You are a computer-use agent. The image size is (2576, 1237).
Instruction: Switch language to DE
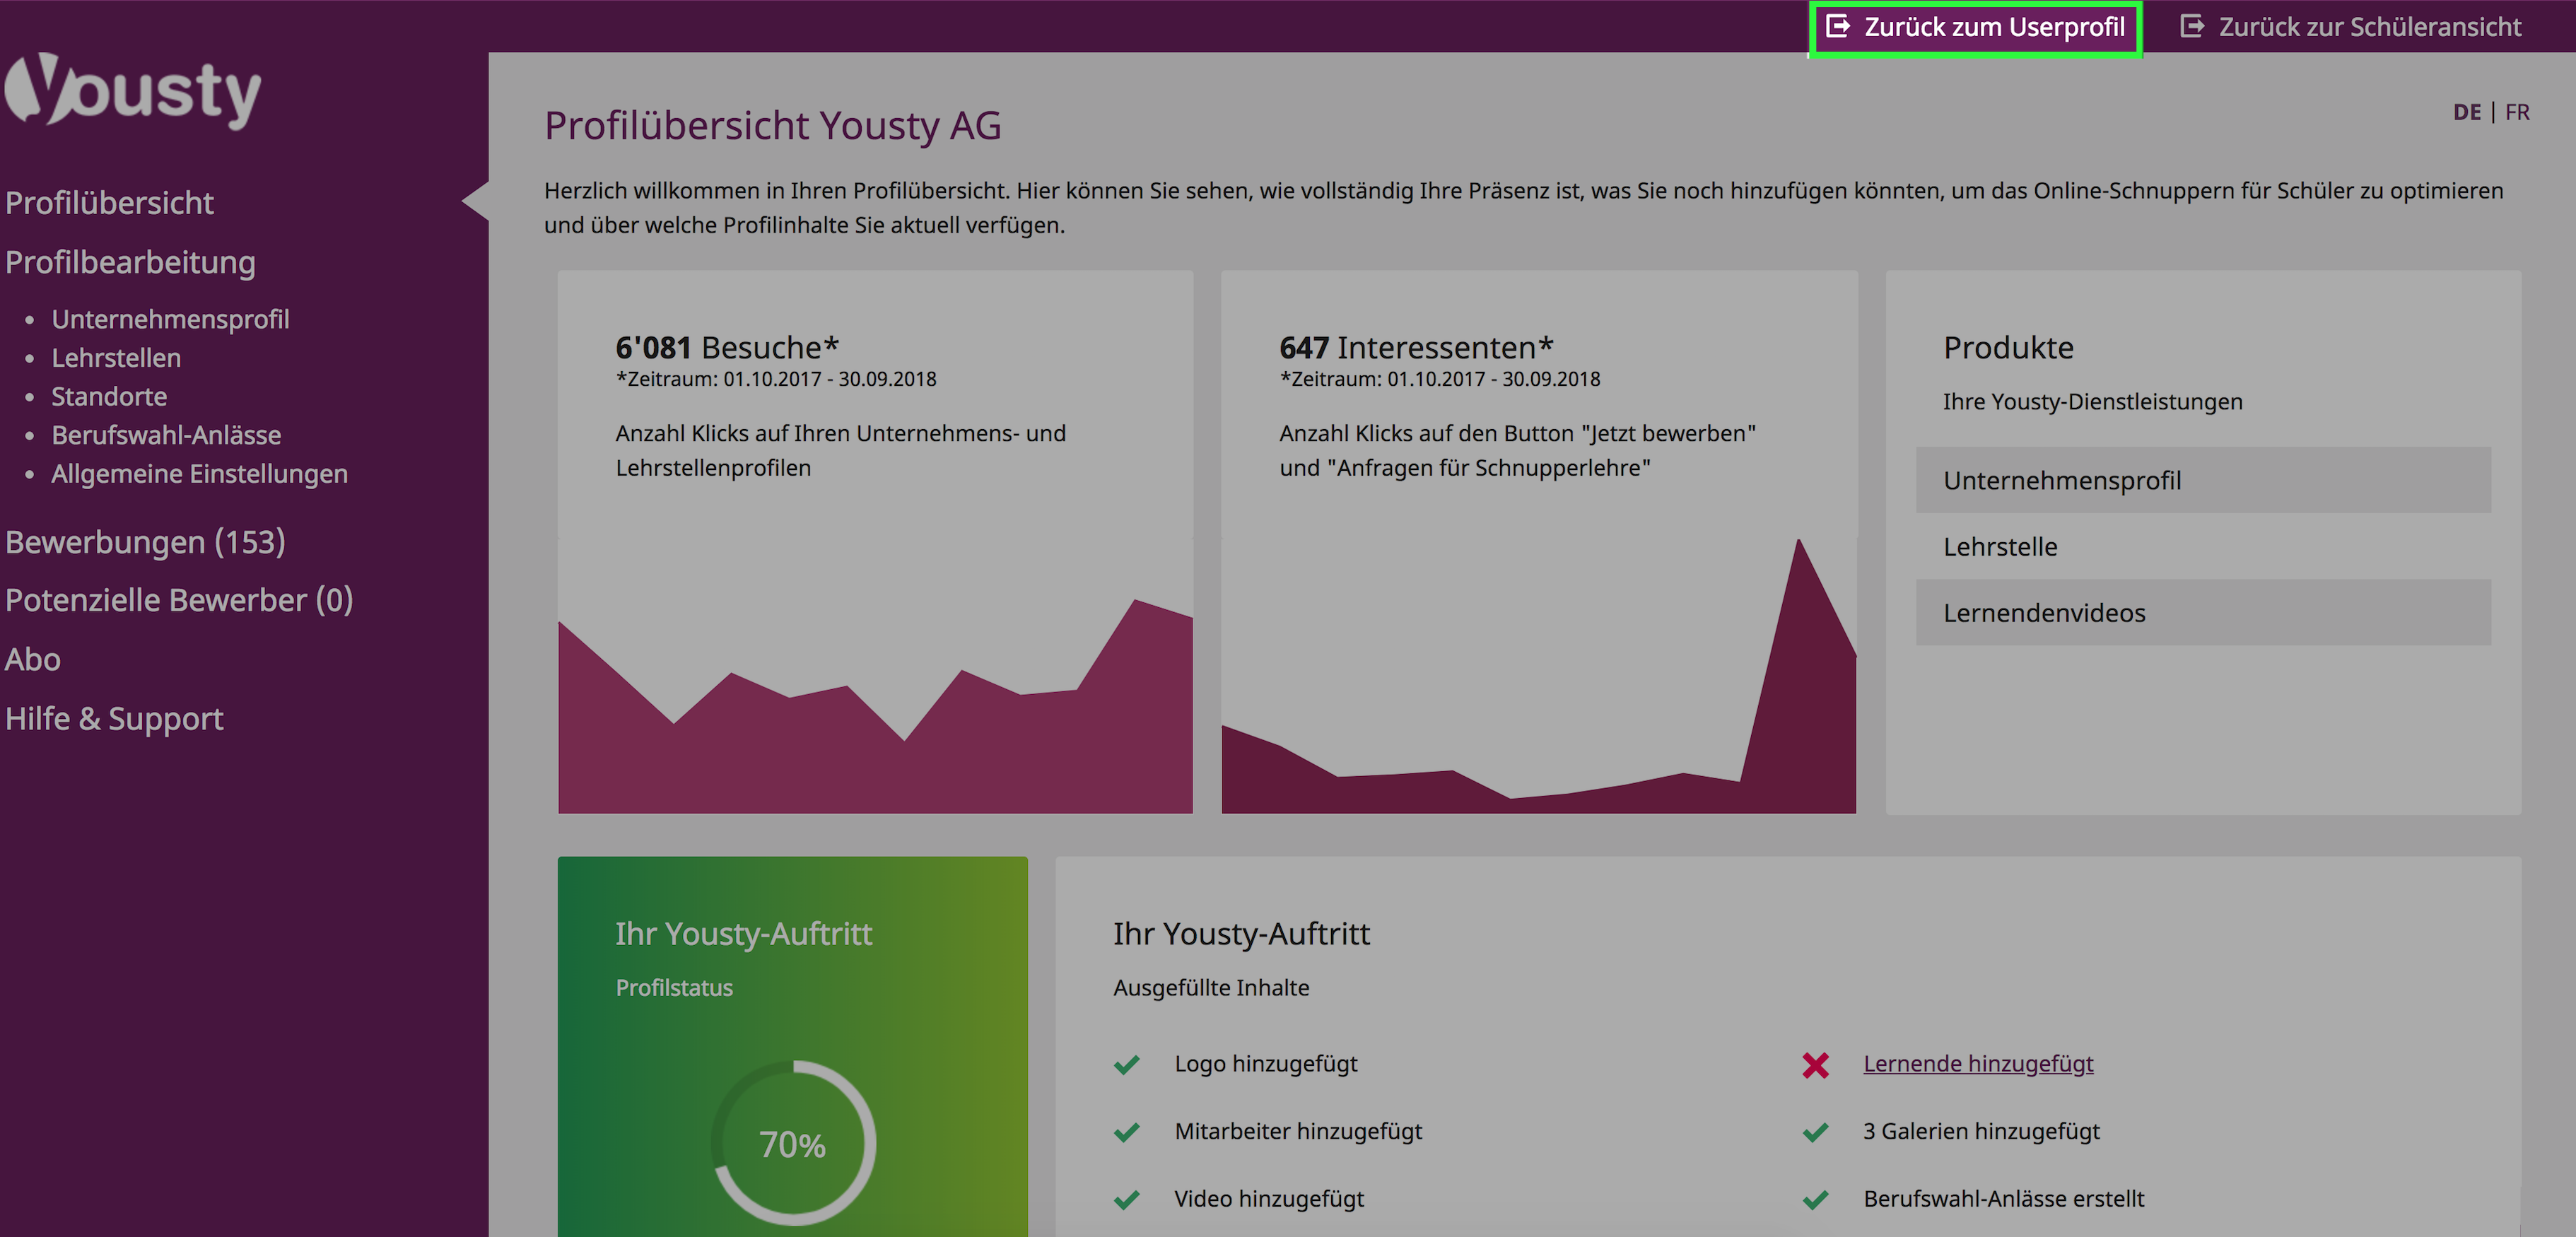2466,112
